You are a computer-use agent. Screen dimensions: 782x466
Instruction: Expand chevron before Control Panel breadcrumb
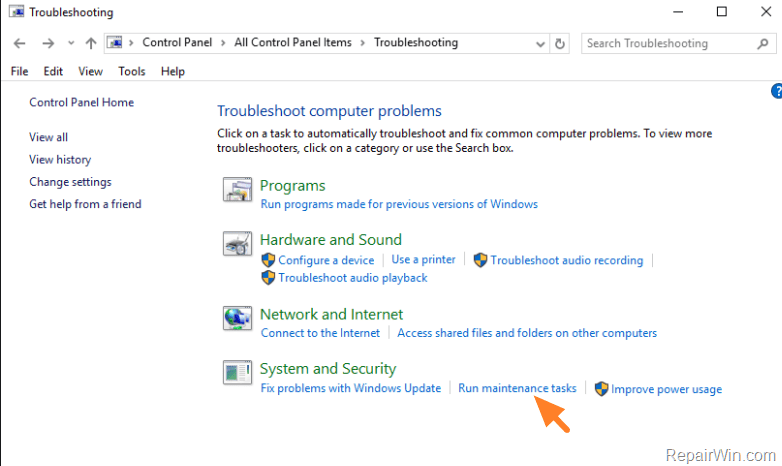[x=131, y=43]
